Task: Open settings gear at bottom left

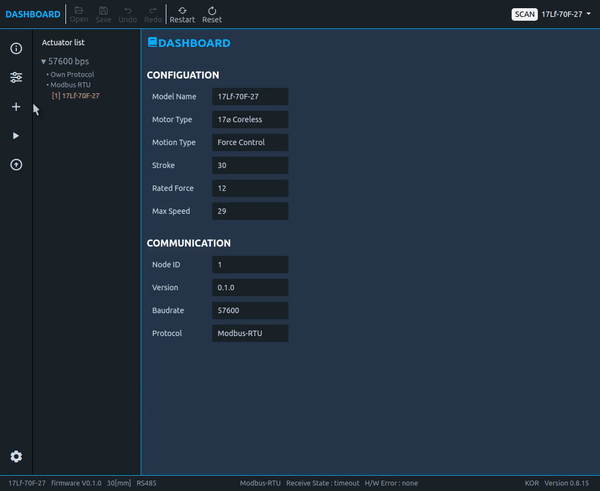Action: pyautogui.click(x=16, y=457)
